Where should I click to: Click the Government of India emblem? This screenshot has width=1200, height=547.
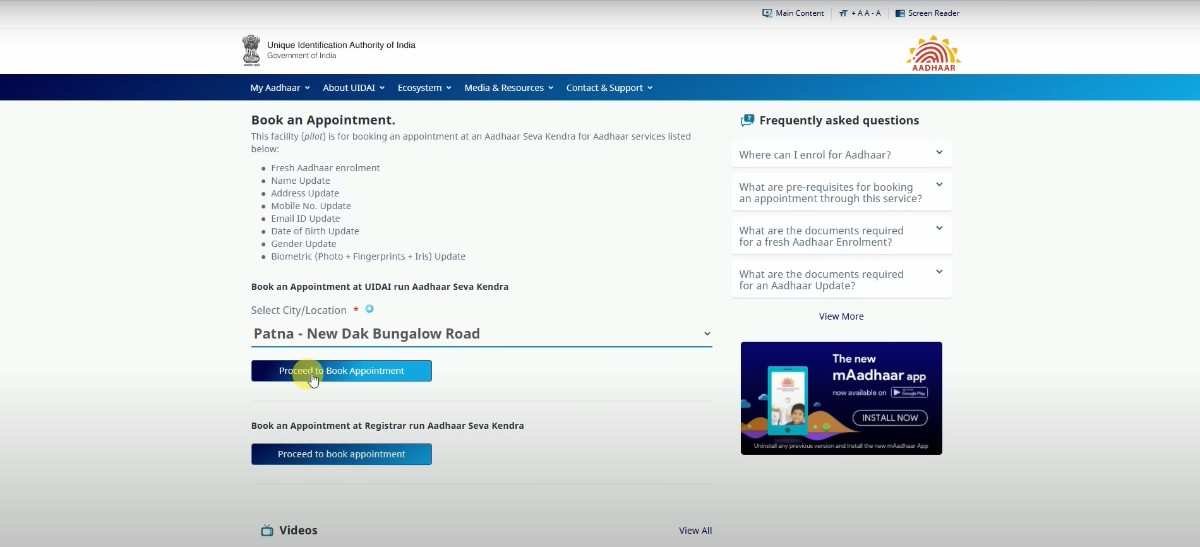[x=250, y=49]
